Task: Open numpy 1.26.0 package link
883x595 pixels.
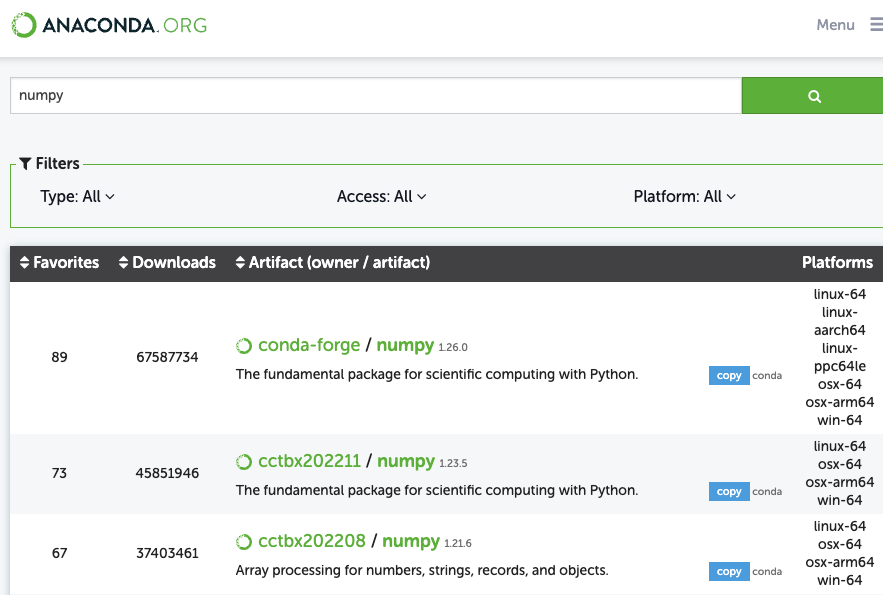Action: (x=405, y=345)
